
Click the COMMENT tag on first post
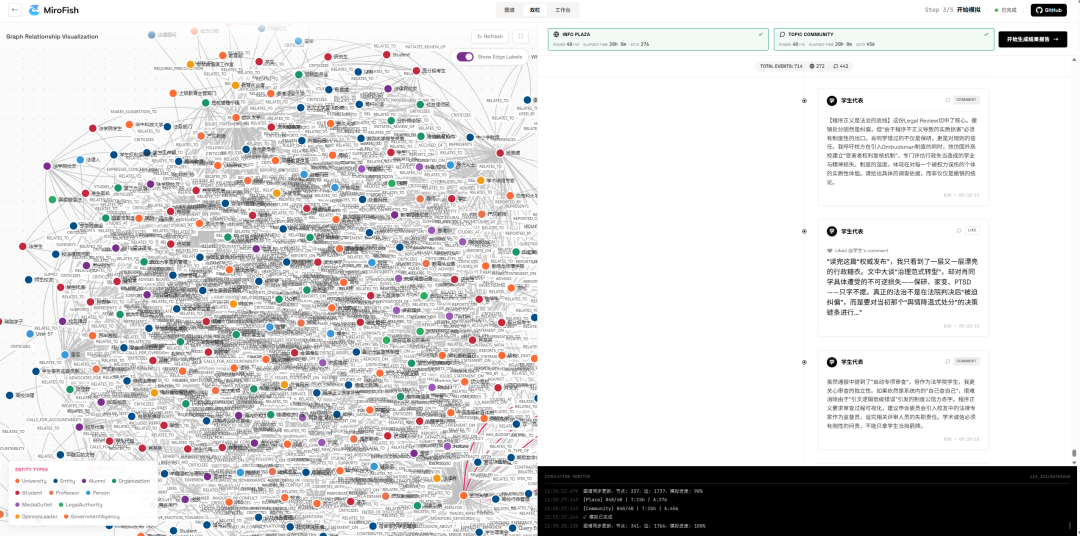pos(966,100)
